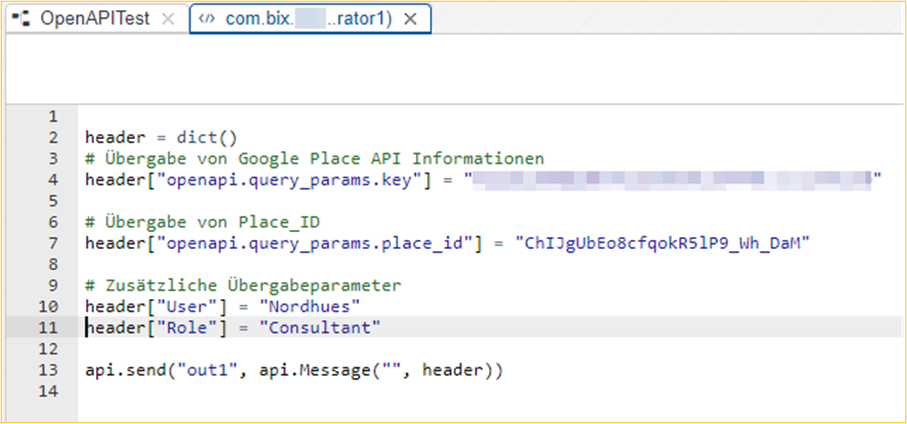Select line number 7 in the gutter
907x424 pixels.
(x=53, y=243)
